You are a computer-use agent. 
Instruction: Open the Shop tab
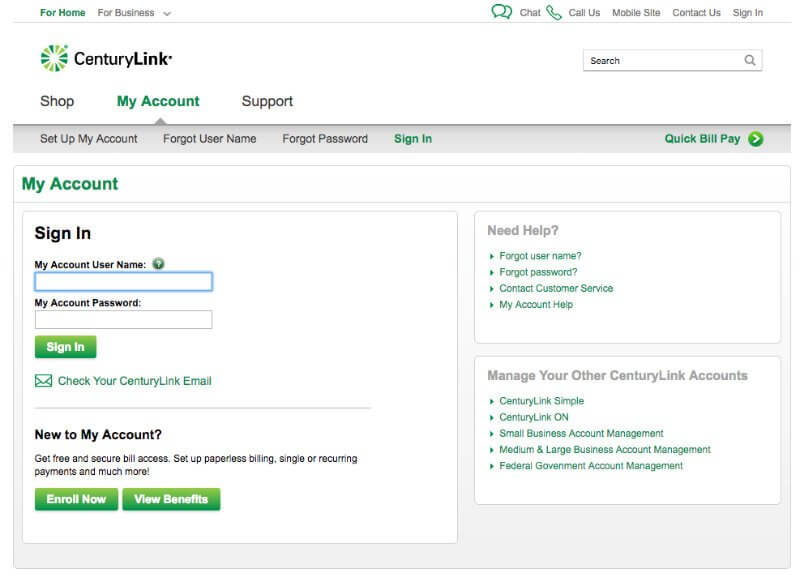[x=57, y=101]
